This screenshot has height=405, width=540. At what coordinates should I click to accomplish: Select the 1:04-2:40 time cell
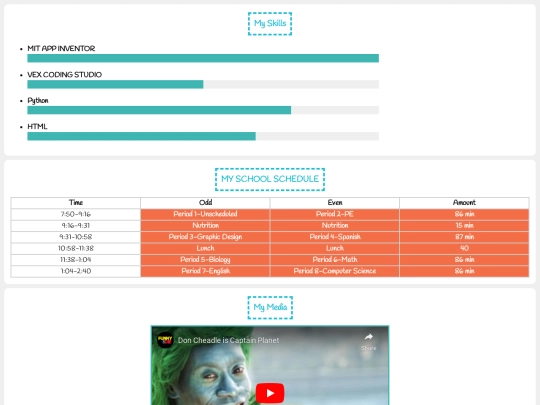click(x=76, y=271)
